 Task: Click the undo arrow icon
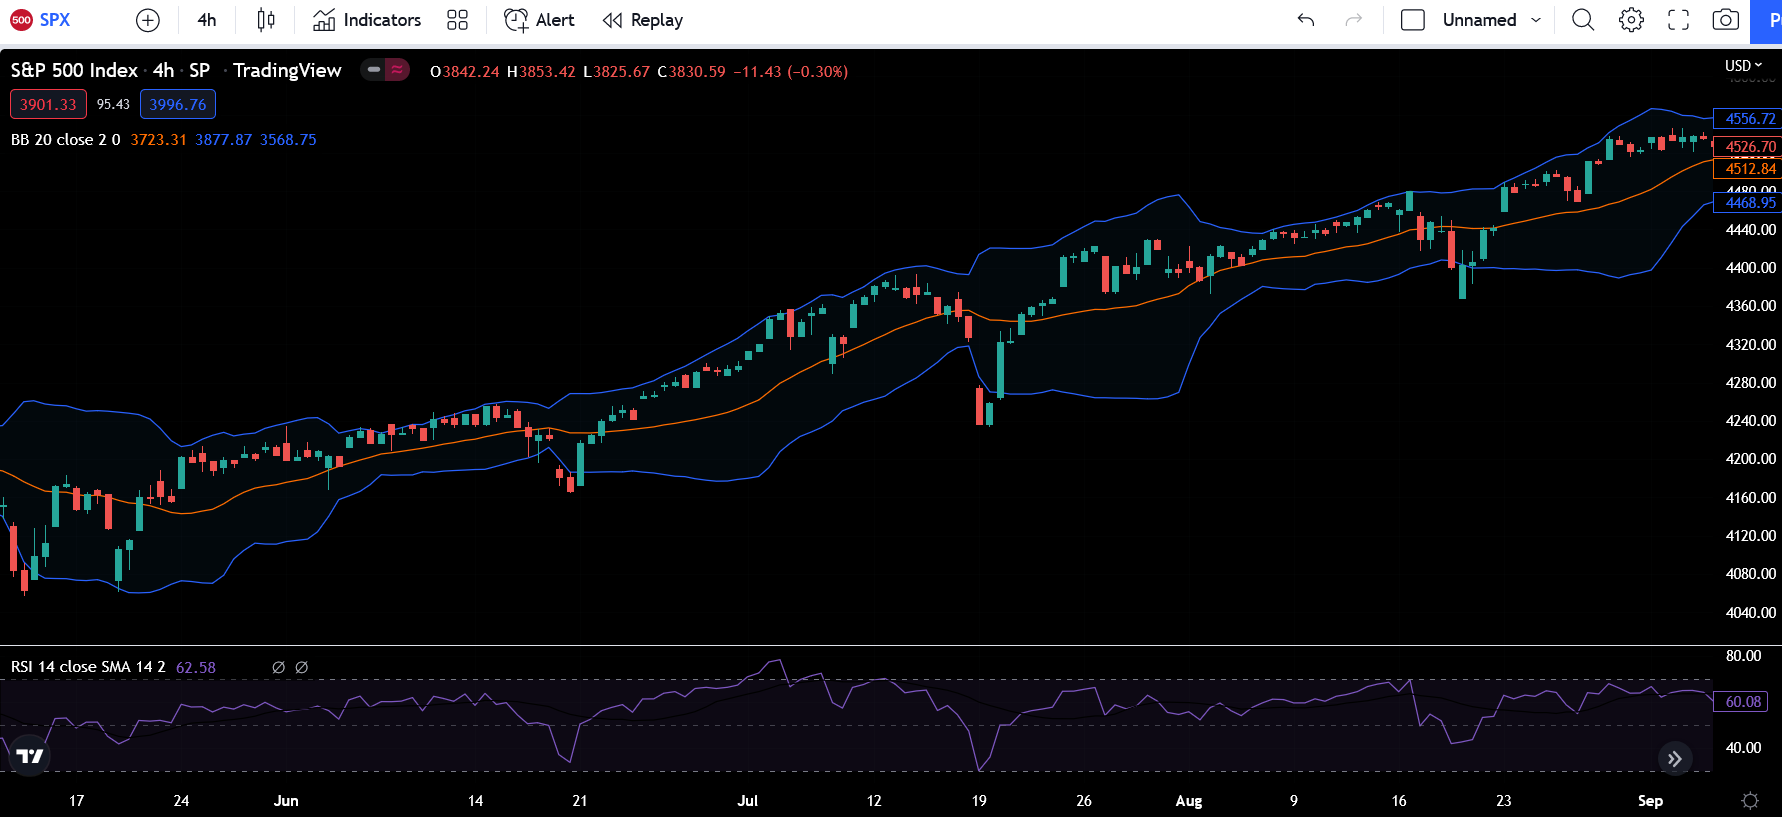tap(1306, 20)
